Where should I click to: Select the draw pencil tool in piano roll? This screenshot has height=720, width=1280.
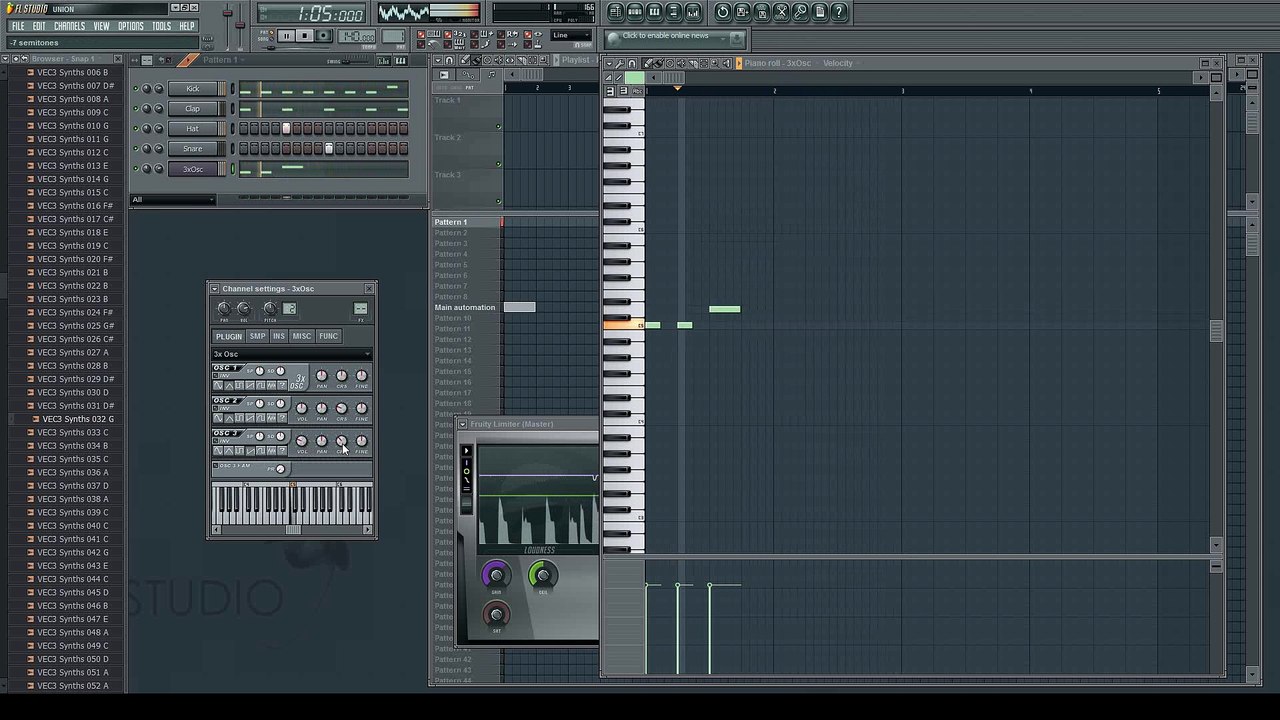point(648,63)
